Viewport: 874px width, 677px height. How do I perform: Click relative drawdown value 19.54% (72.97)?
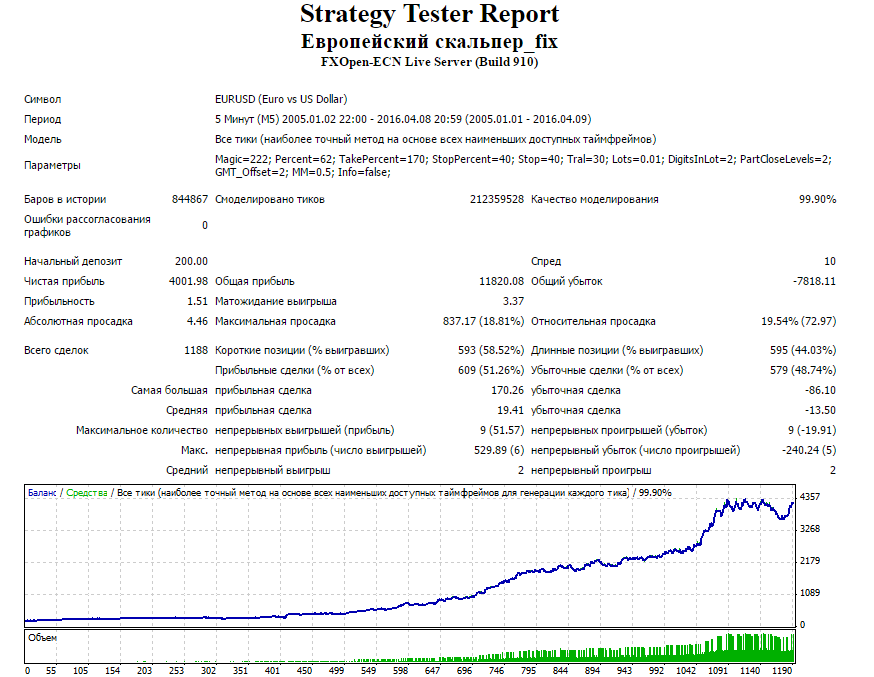tap(799, 322)
